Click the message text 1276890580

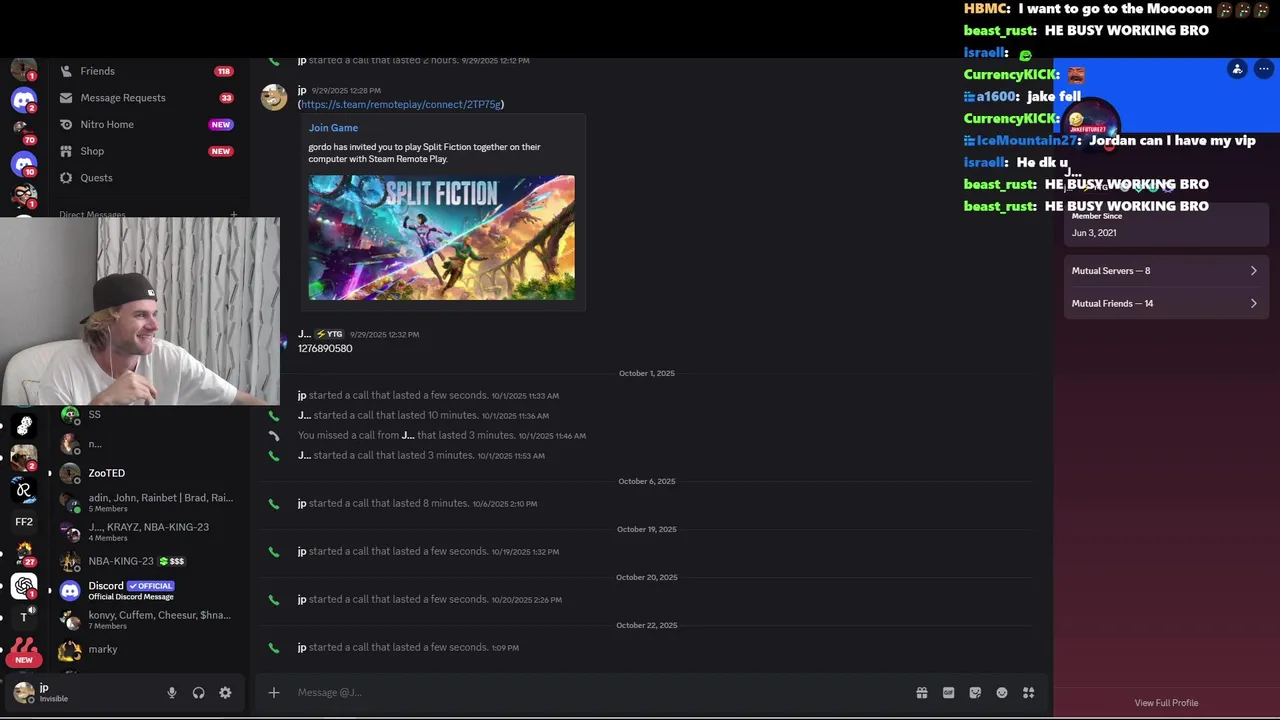325,349
